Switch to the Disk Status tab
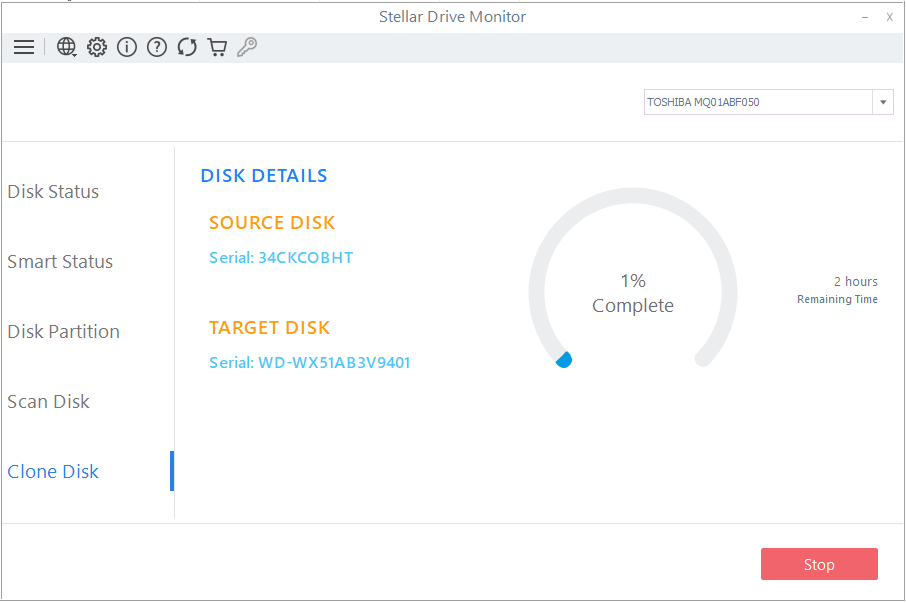 tap(53, 191)
